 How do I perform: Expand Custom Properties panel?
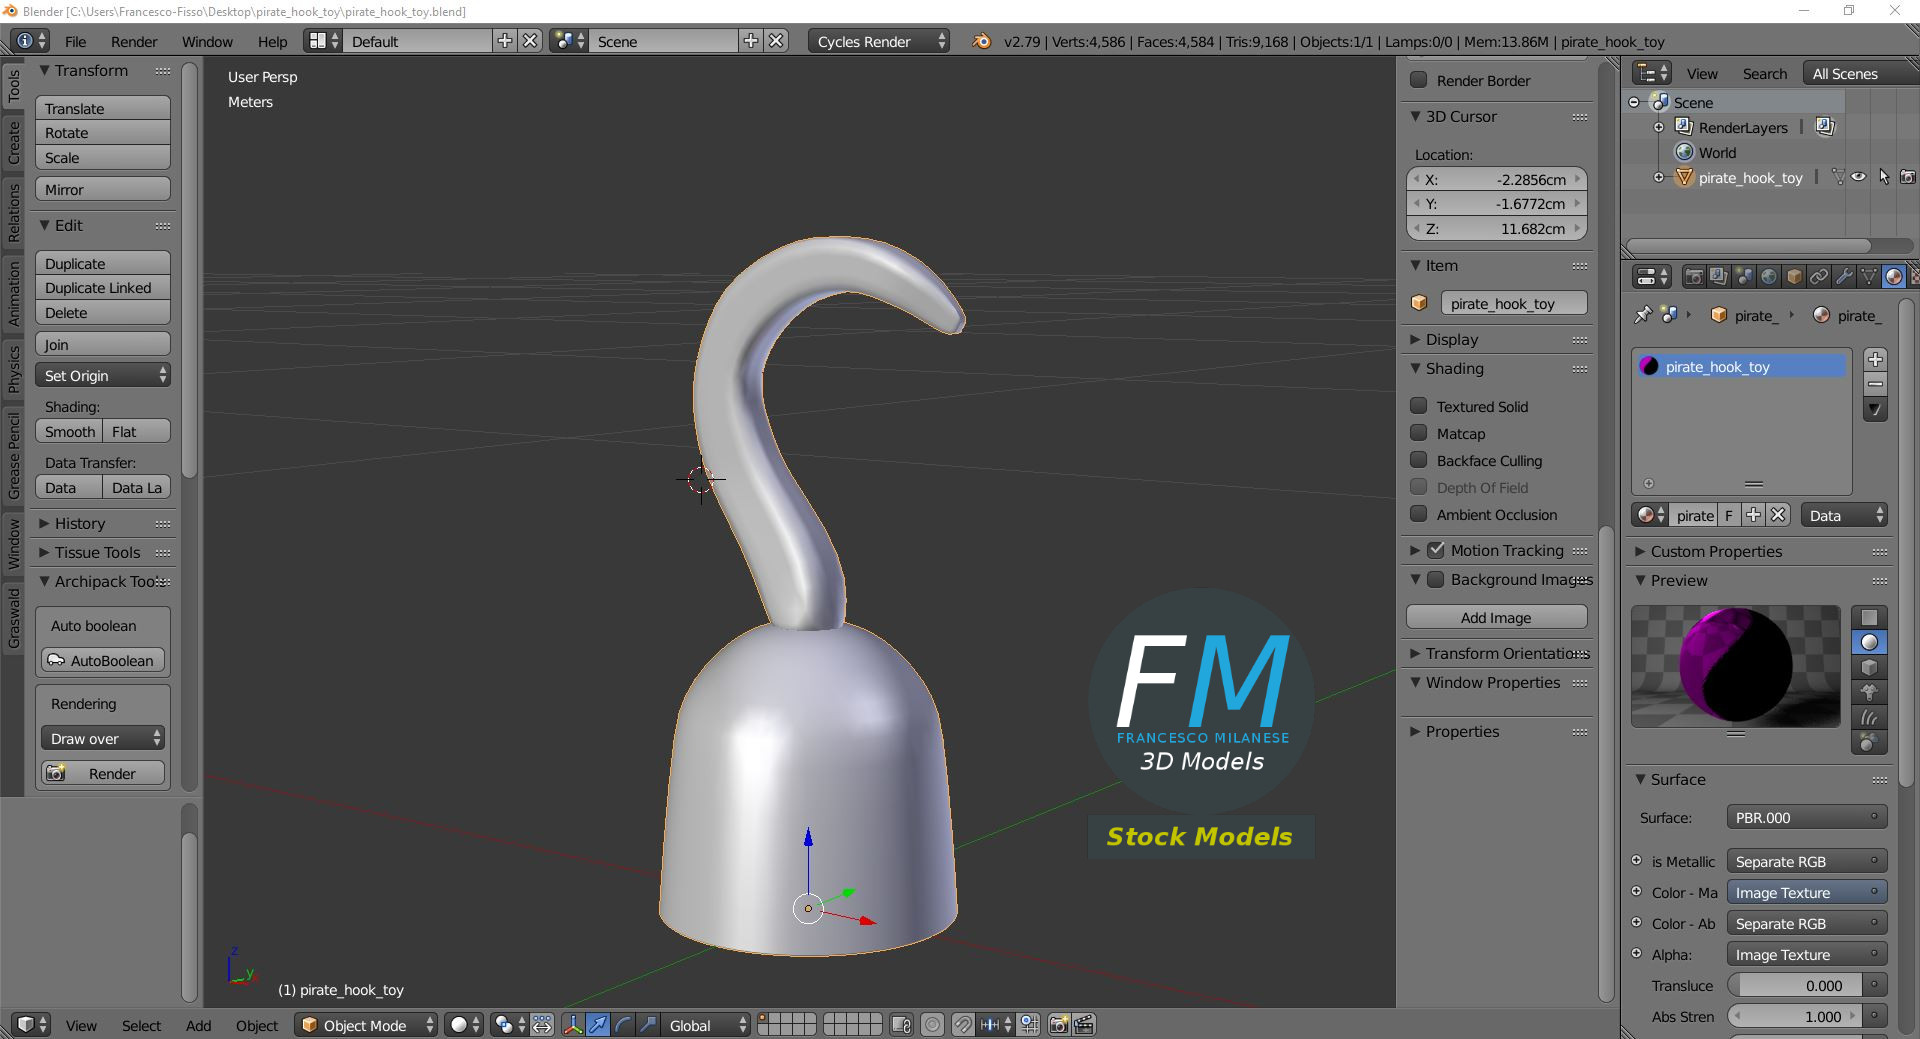(x=1716, y=551)
